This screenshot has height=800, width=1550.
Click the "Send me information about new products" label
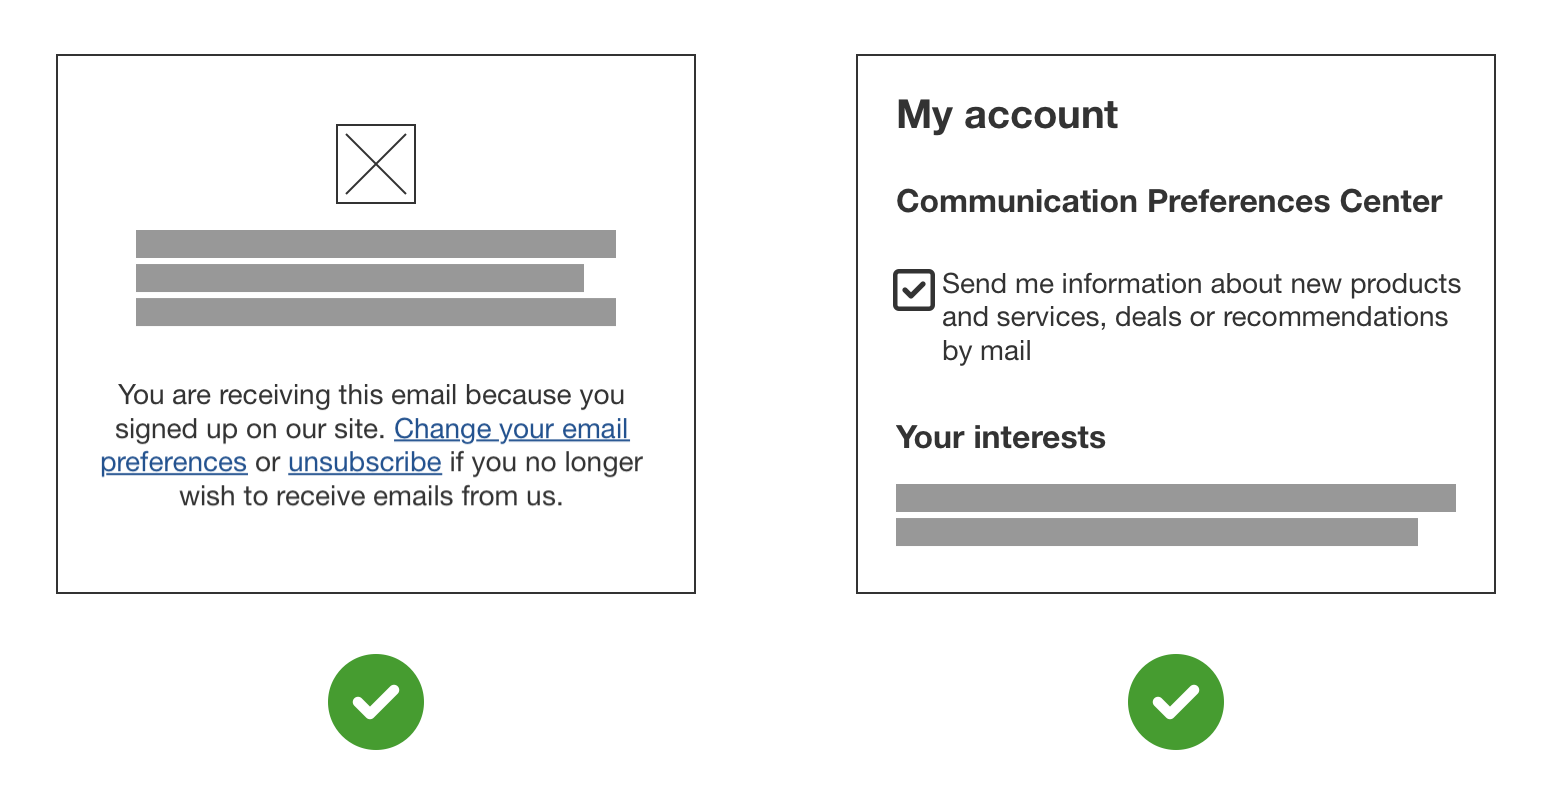pyautogui.click(x=1201, y=284)
